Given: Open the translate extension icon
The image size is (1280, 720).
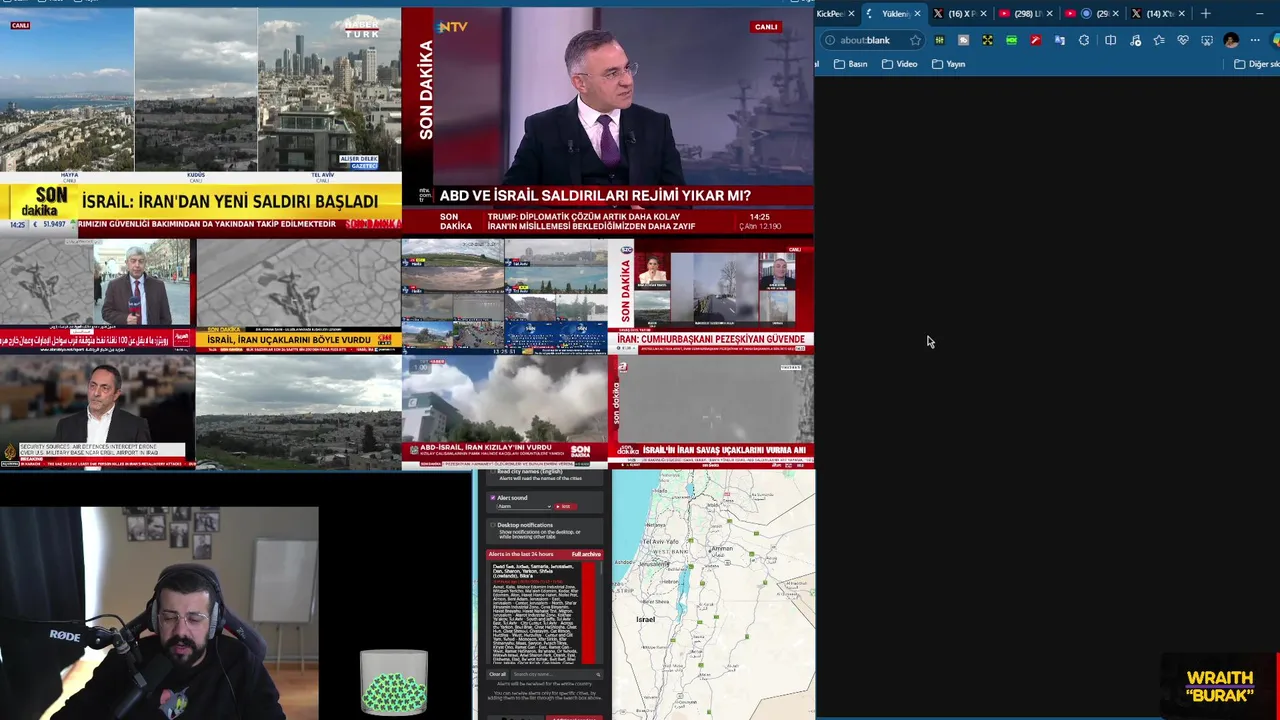Looking at the screenshot, I should 1060,40.
